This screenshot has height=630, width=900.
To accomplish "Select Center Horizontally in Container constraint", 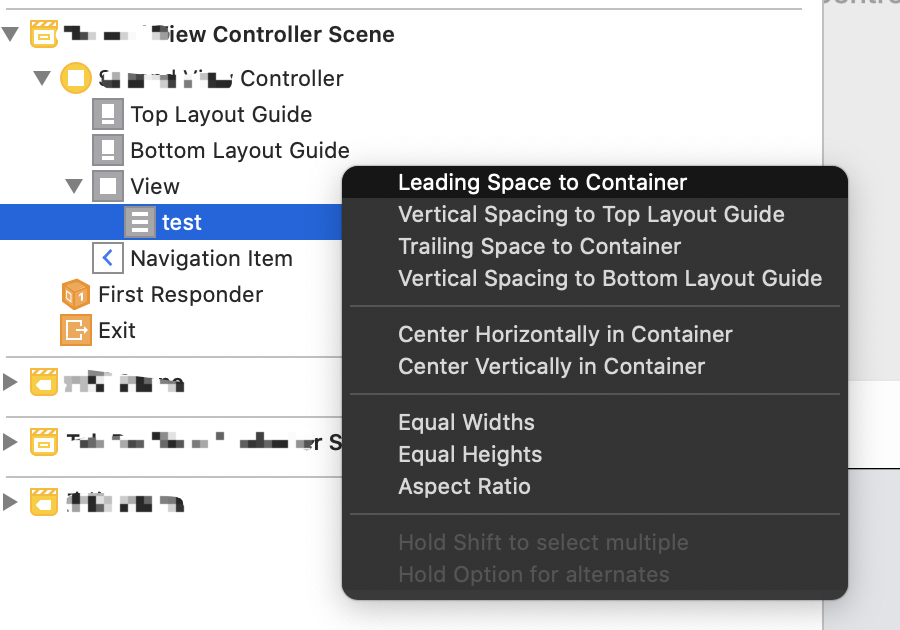I will pyautogui.click(x=565, y=335).
